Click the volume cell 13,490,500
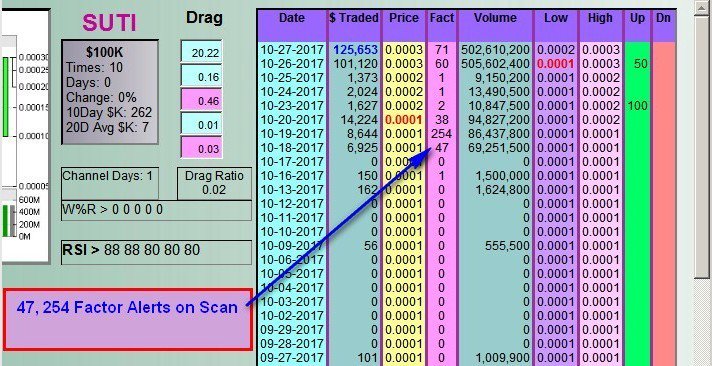 pyautogui.click(x=499, y=92)
